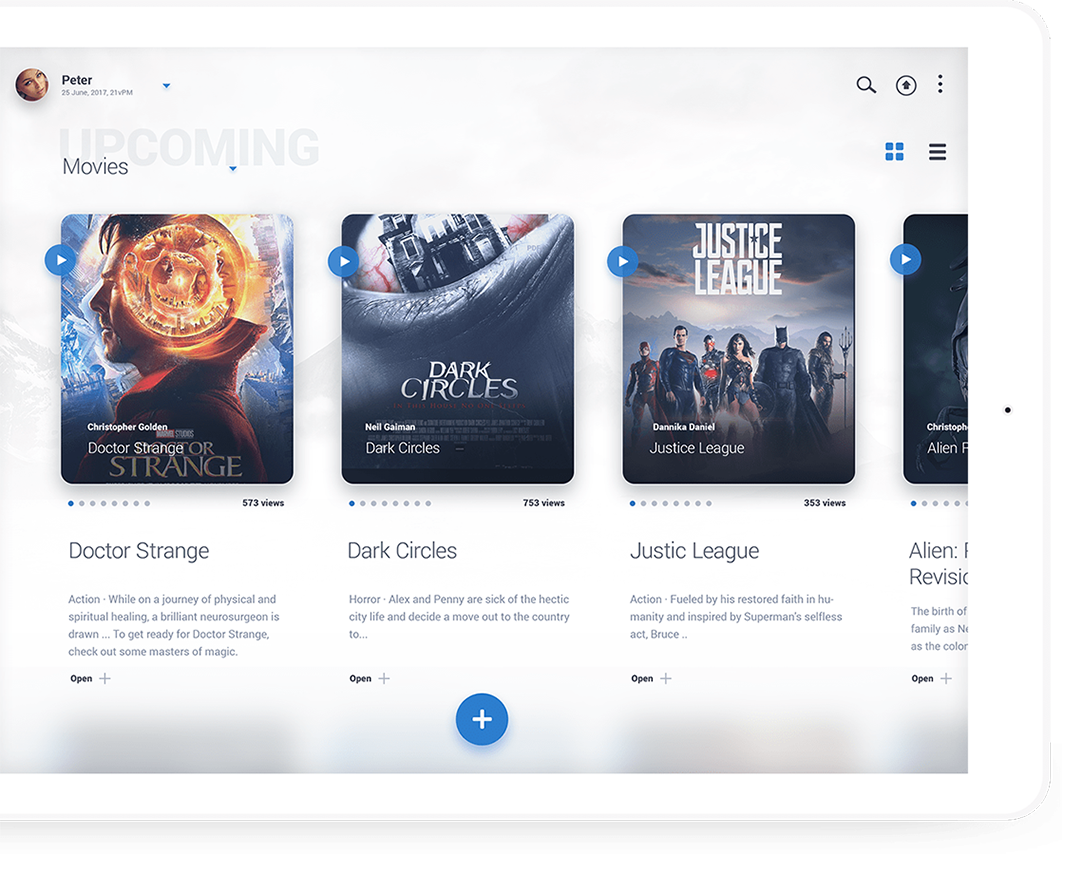Open the Dark Circles poster

click(x=458, y=348)
